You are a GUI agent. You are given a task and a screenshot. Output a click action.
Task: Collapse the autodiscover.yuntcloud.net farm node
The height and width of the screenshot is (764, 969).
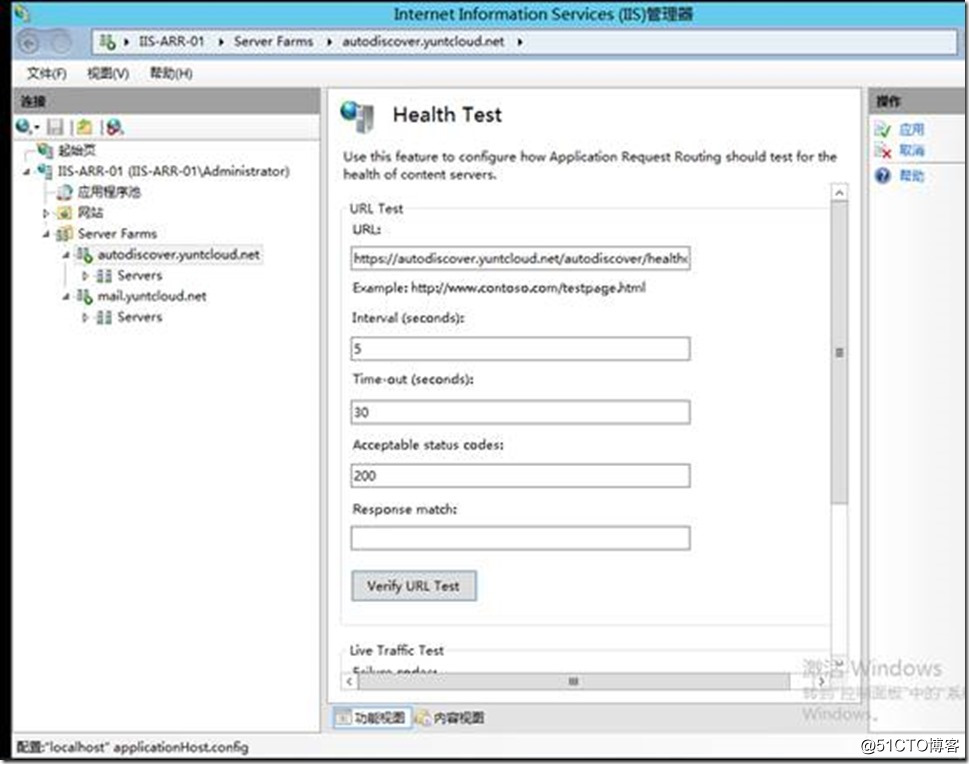(x=66, y=255)
